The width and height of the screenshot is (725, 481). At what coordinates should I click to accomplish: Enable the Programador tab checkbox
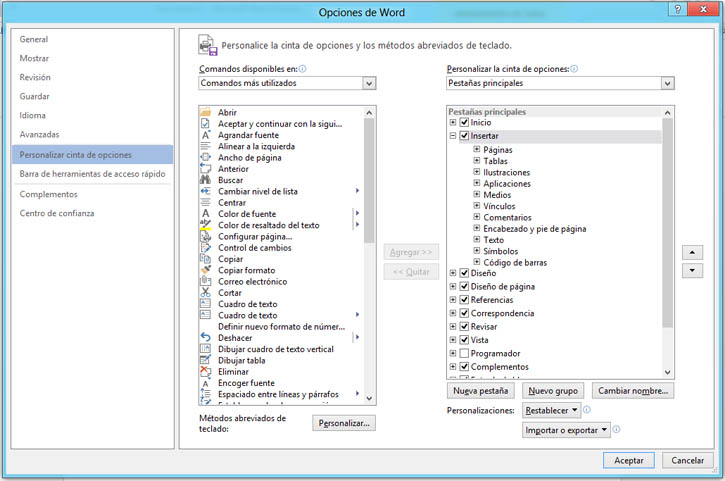click(x=464, y=354)
